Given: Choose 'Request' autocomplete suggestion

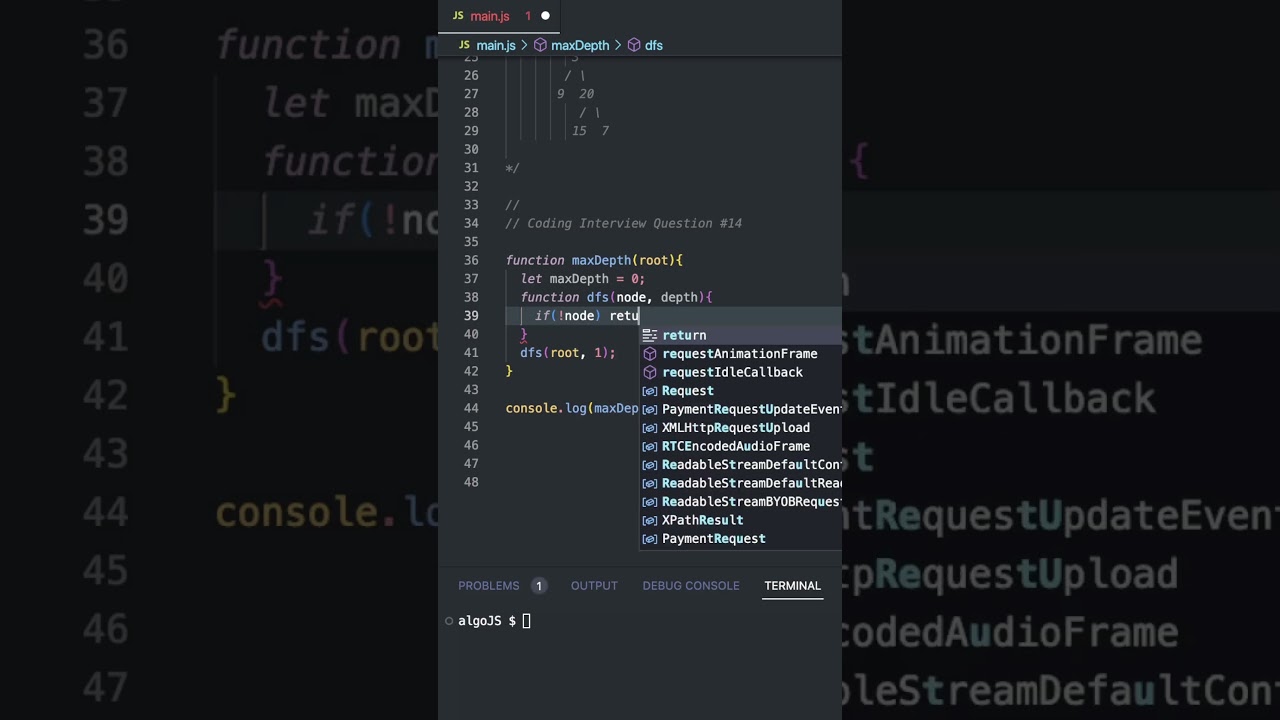Looking at the screenshot, I should click(x=741, y=391).
